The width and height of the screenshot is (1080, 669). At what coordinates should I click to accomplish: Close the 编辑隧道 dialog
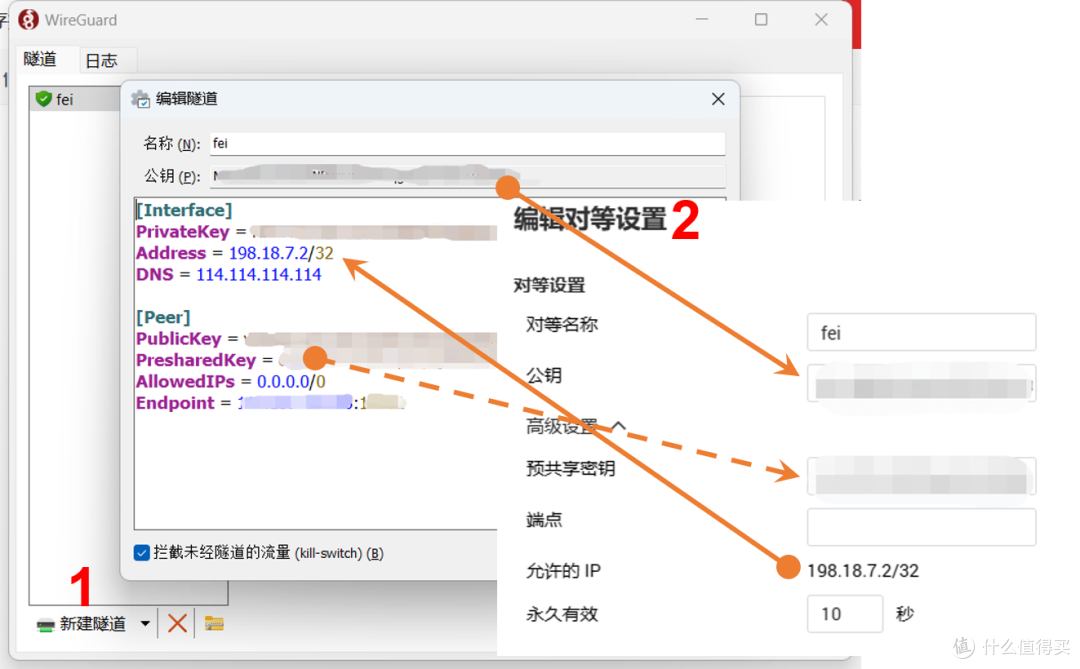[718, 99]
